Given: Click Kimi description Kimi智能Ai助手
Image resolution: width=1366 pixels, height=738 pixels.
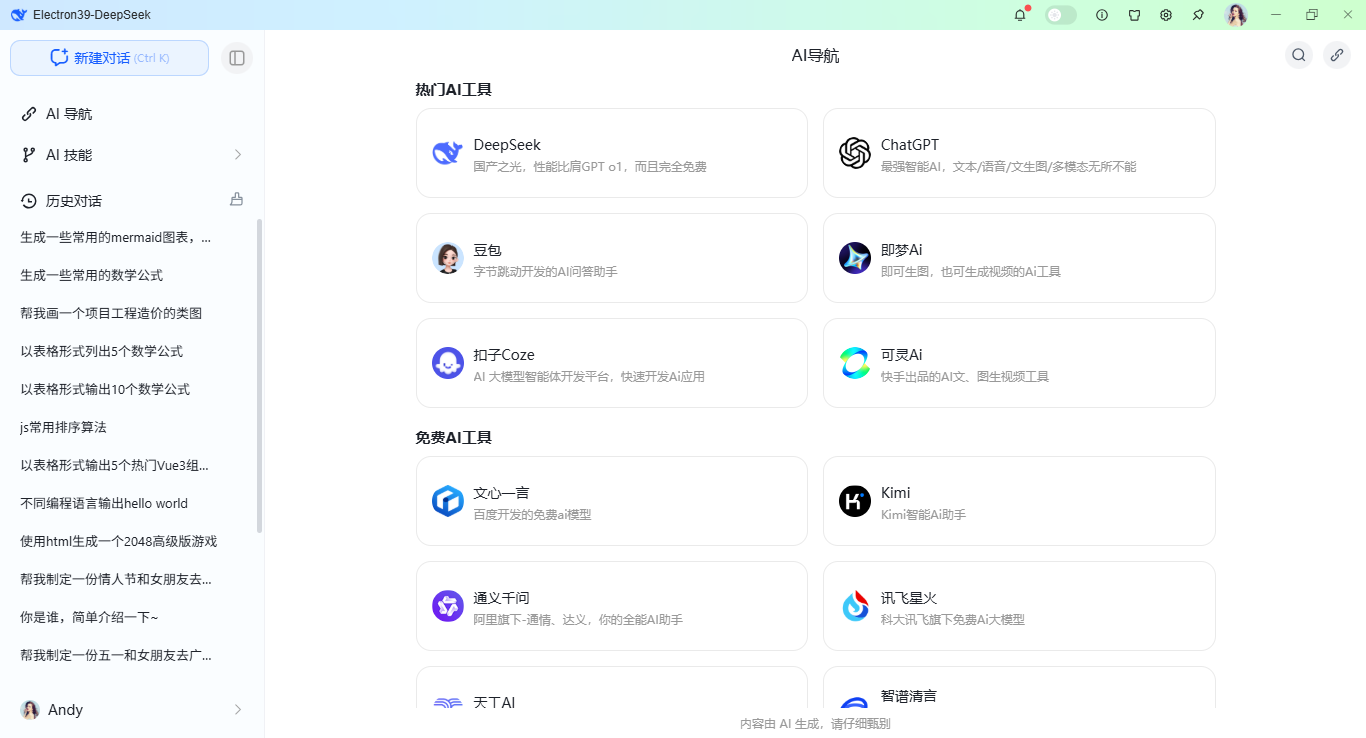Looking at the screenshot, I should [x=923, y=515].
